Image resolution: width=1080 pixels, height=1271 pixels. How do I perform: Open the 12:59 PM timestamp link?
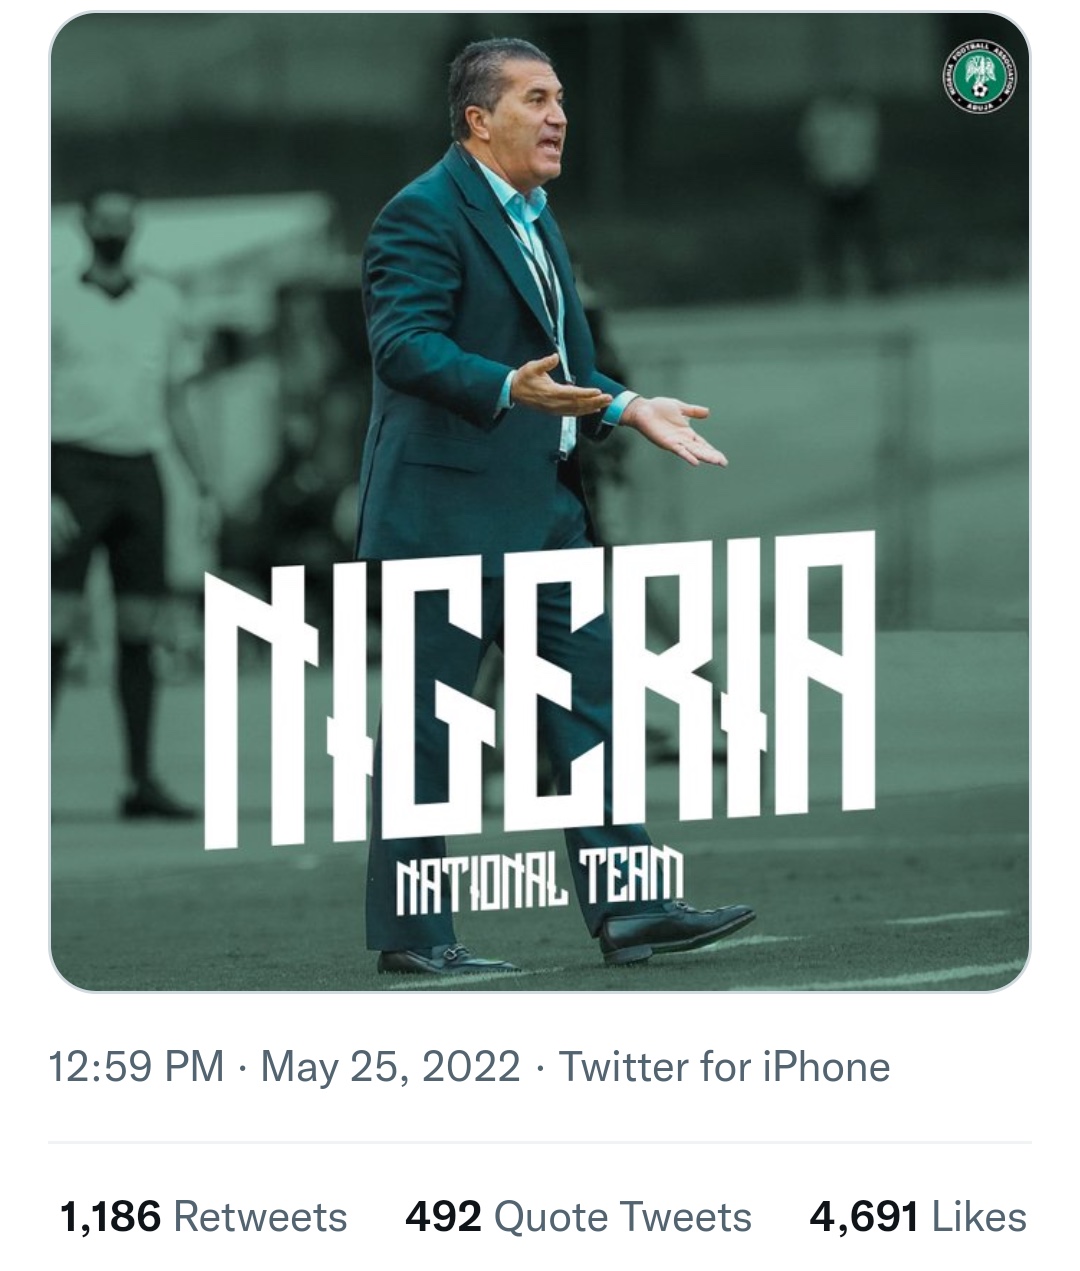point(136,1067)
